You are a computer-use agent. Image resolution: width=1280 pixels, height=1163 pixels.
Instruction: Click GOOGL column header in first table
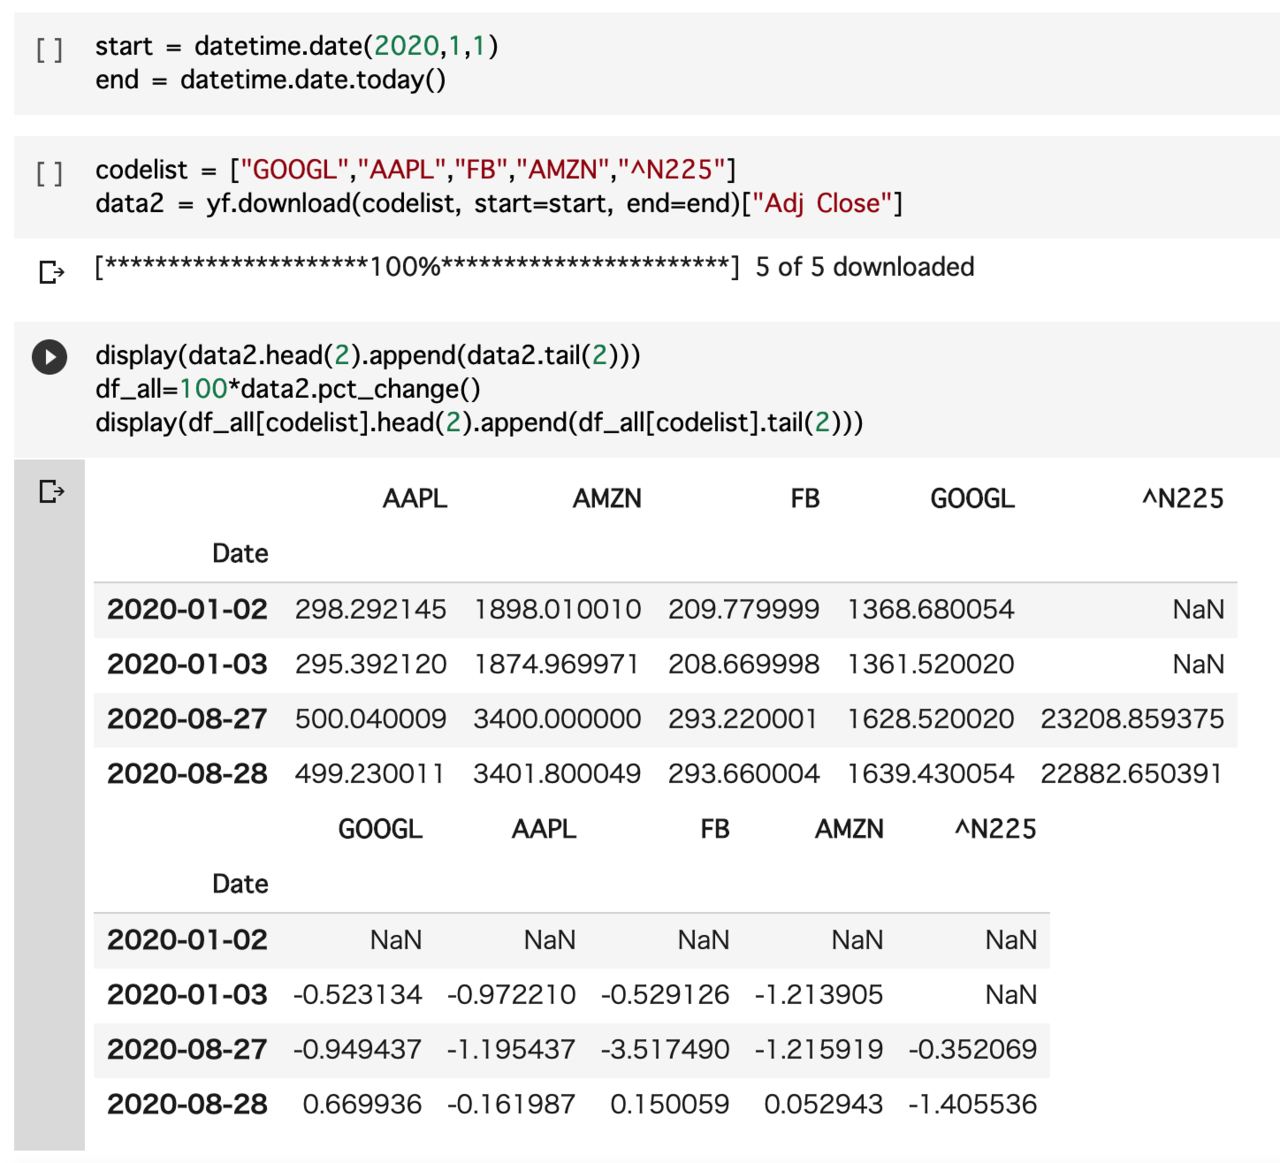coord(972,499)
